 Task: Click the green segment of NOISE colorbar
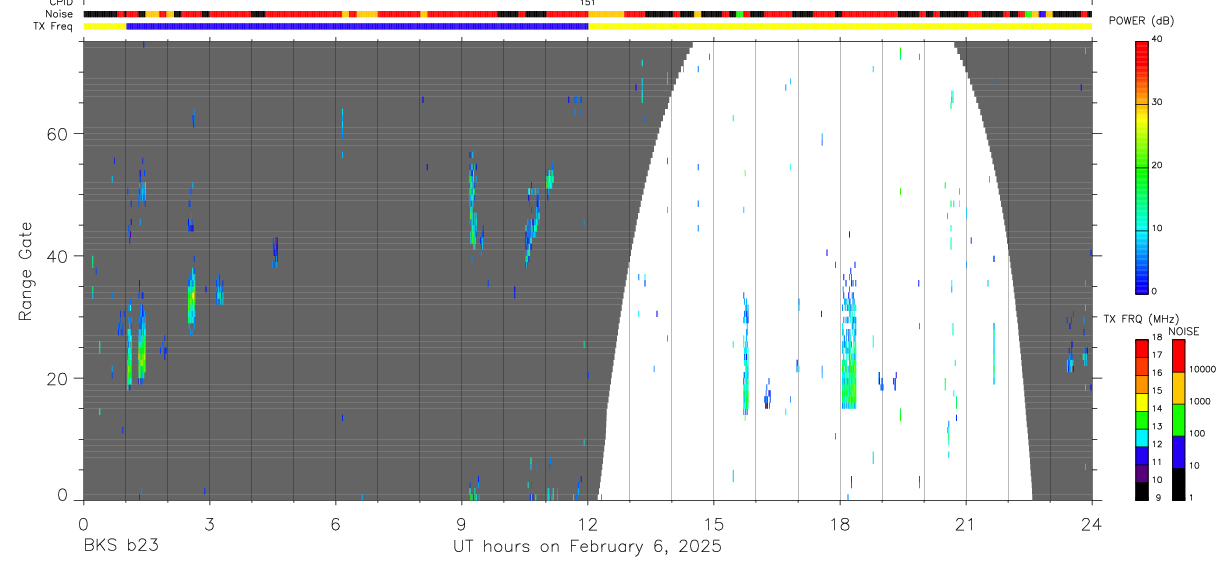(1177, 420)
